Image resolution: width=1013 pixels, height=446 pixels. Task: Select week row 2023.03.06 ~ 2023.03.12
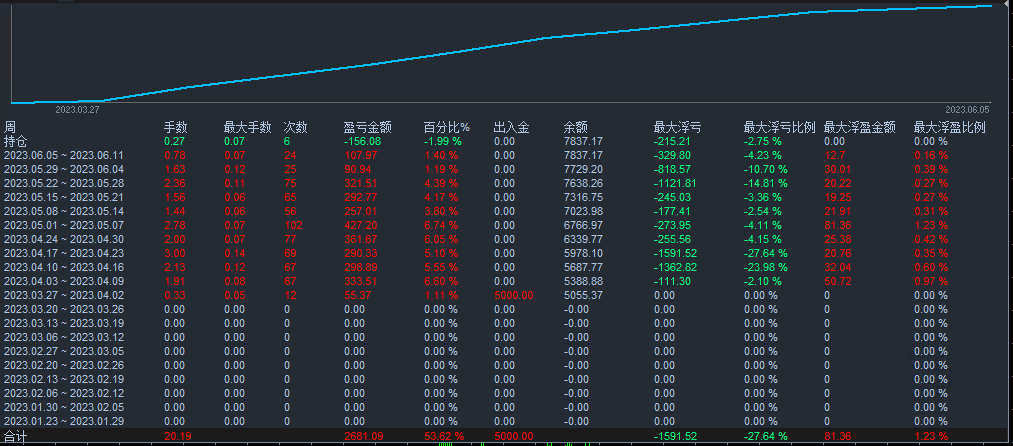(63, 337)
